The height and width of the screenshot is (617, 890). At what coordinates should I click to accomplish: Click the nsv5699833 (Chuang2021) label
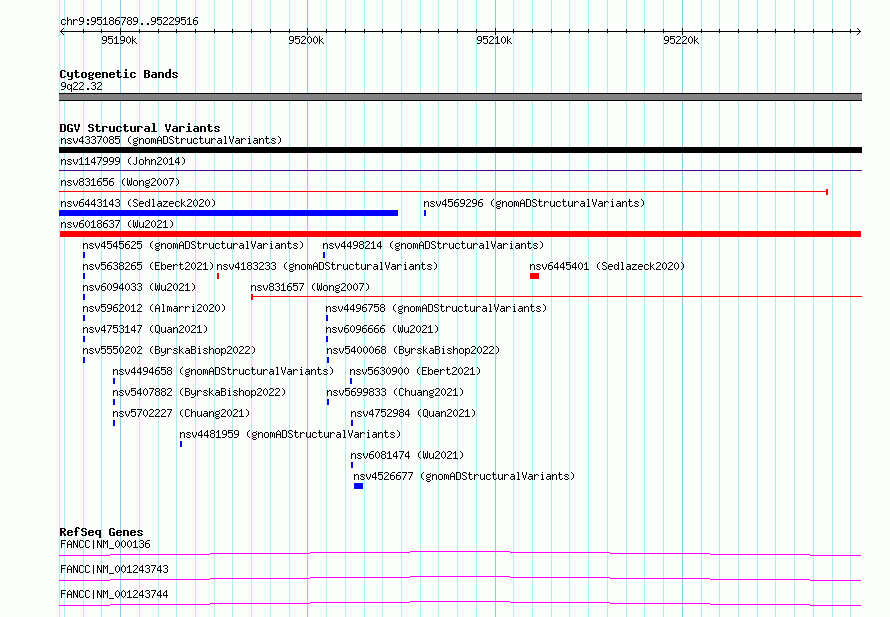(395, 392)
